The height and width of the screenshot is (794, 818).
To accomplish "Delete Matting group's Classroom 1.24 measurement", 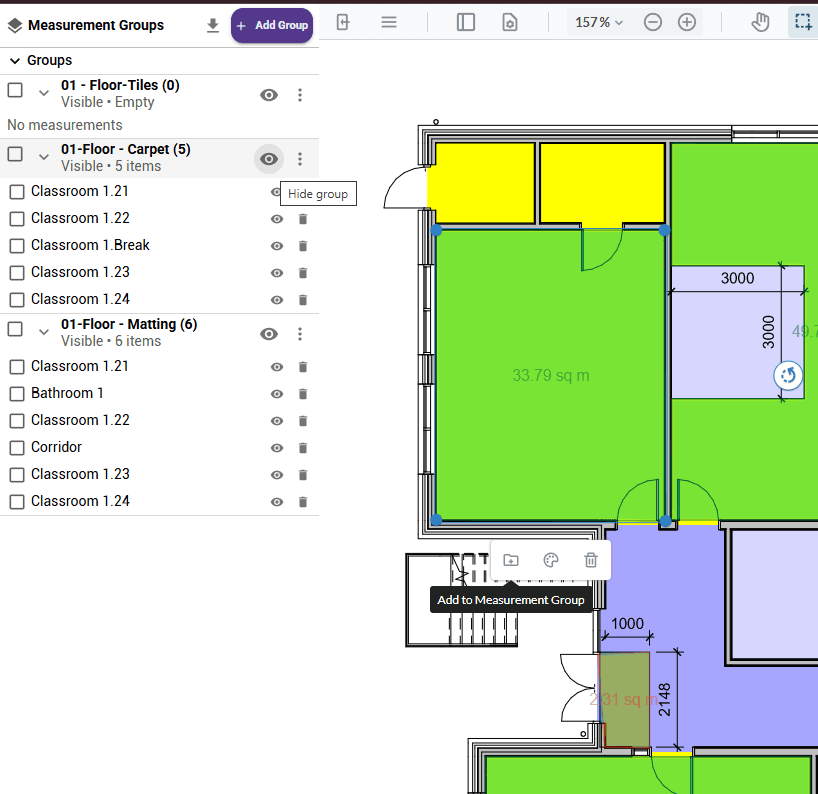I will pos(303,502).
